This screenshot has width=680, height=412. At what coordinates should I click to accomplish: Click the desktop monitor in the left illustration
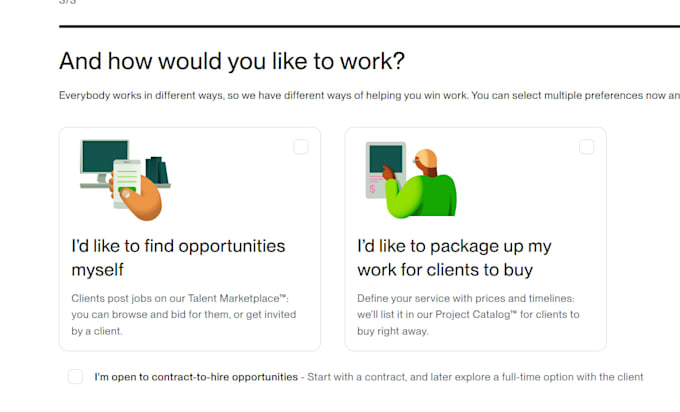tap(104, 161)
